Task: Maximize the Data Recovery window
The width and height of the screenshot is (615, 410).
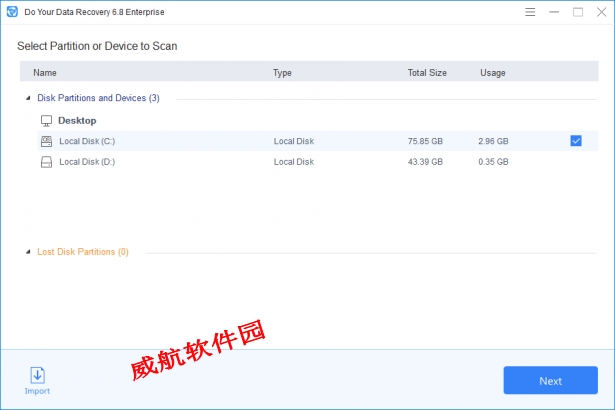Action: click(x=578, y=12)
